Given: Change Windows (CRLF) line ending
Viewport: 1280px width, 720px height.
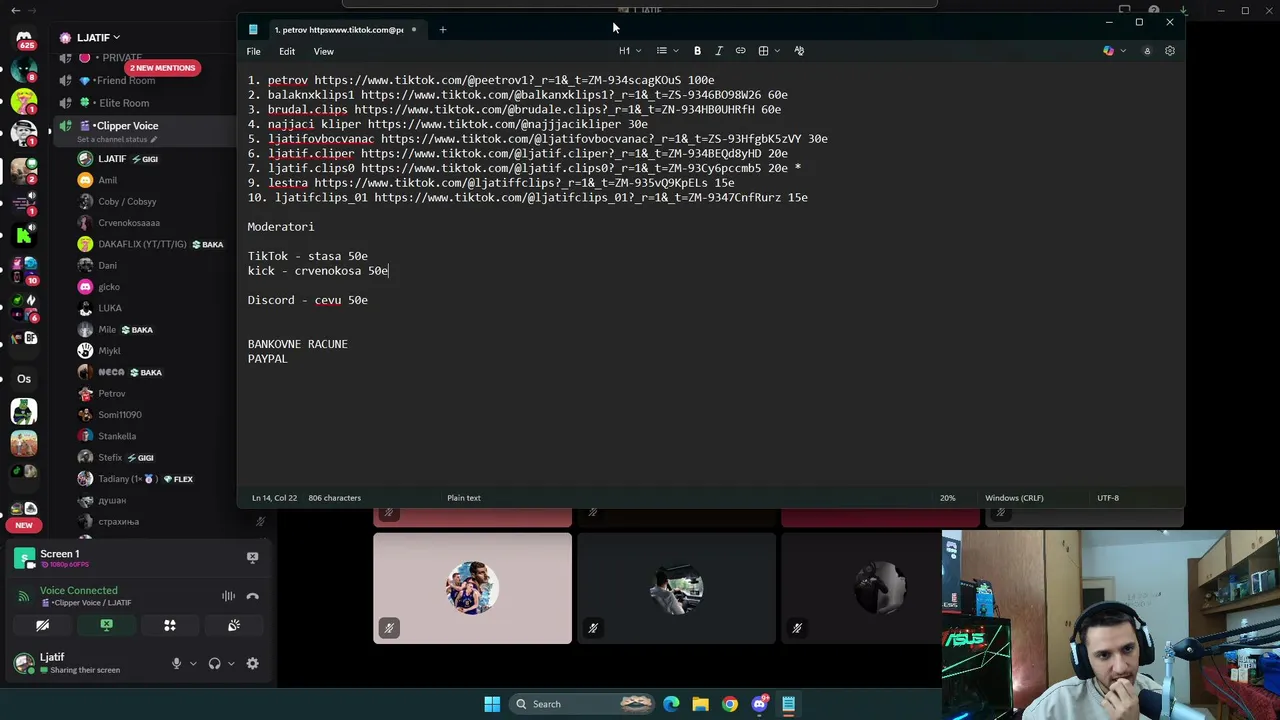Looking at the screenshot, I should pos(1014,498).
